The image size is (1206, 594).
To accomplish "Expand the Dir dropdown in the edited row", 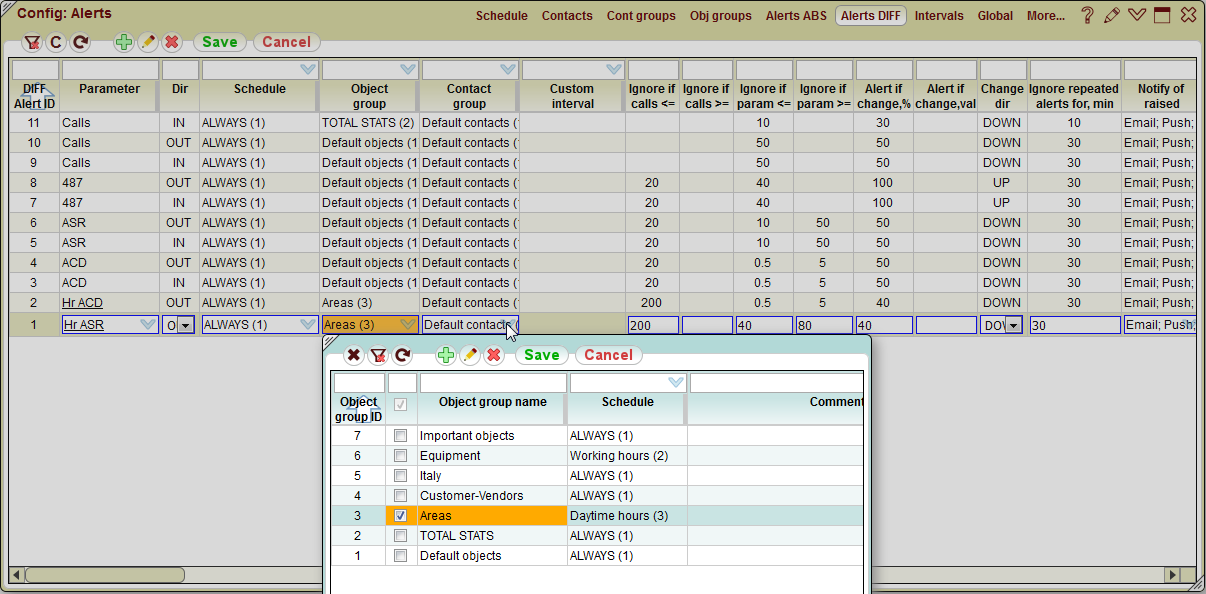I will click(186, 324).
